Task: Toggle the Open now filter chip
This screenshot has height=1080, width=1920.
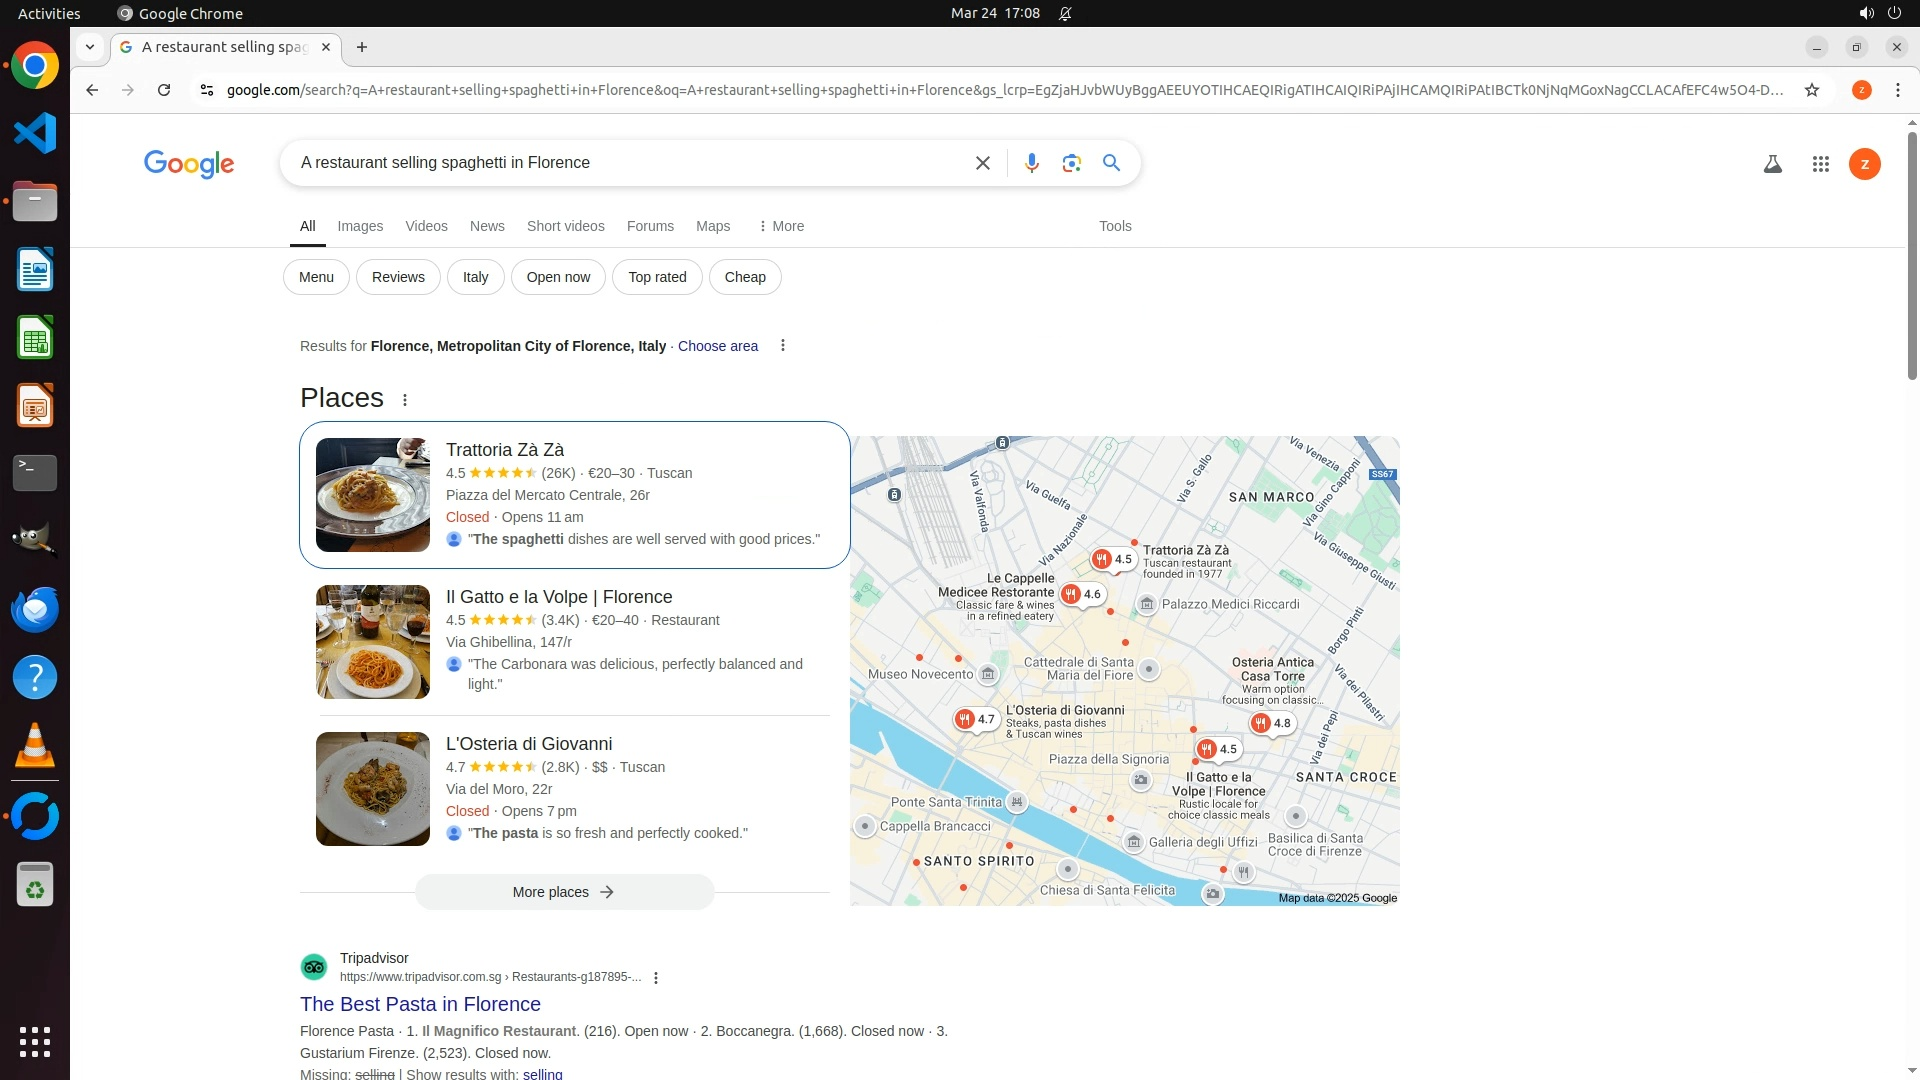Action: tap(558, 277)
